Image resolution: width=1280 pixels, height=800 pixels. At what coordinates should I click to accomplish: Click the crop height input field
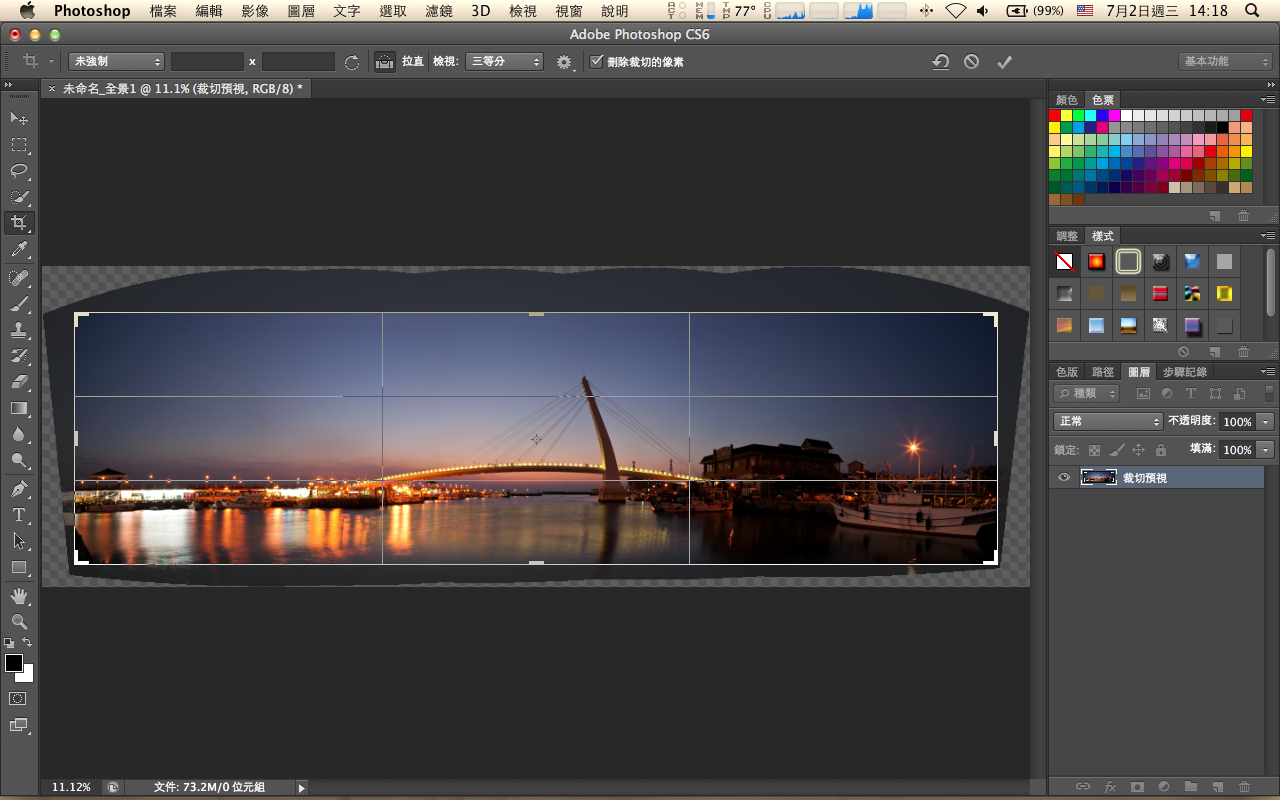(298, 62)
